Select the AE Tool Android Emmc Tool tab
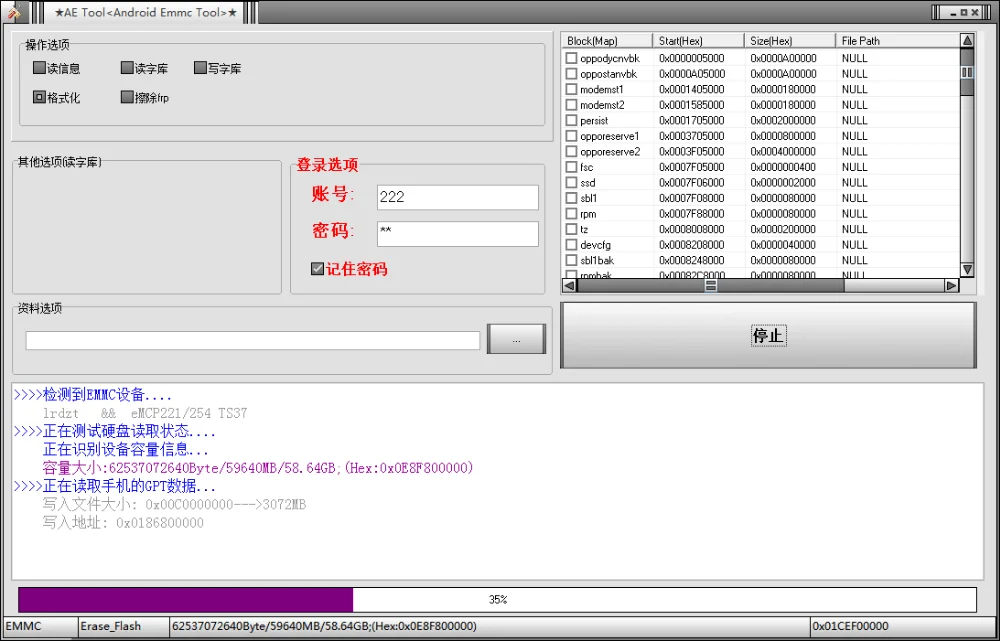 (x=145, y=13)
